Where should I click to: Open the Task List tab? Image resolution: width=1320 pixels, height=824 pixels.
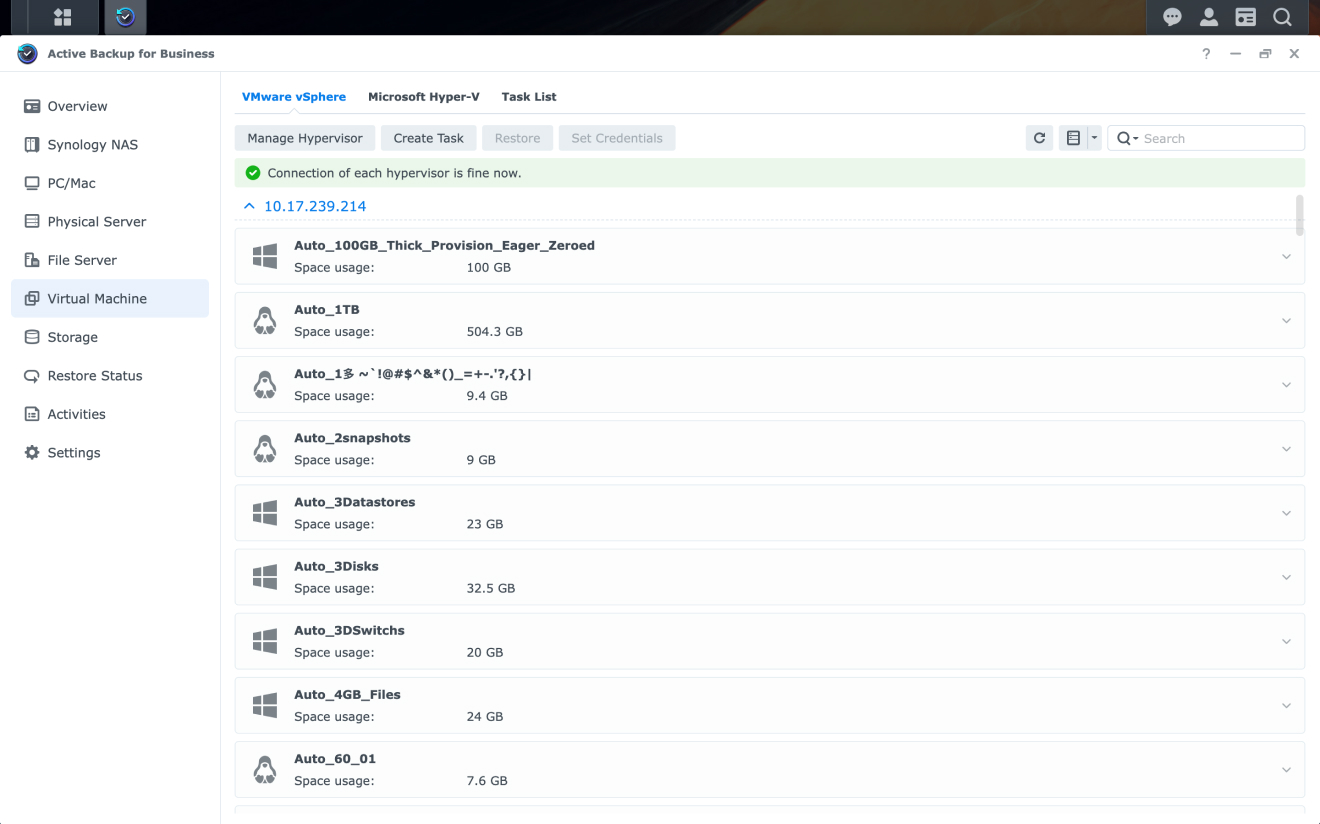click(529, 96)
